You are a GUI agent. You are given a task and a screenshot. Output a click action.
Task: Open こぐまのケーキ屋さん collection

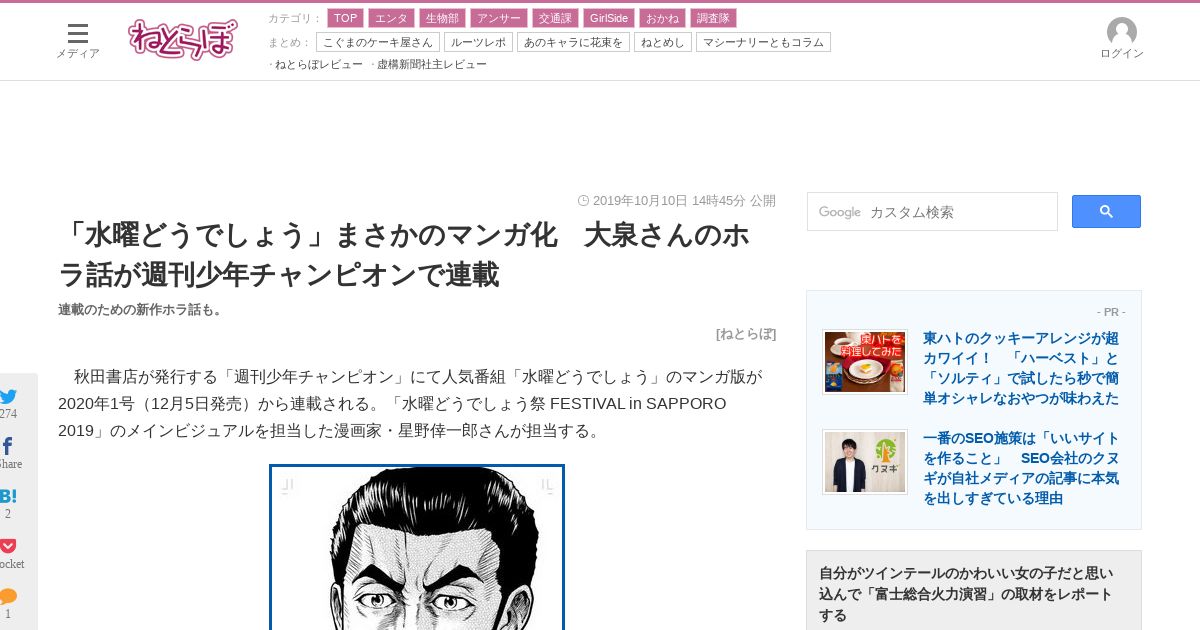(x=378, y=42)
